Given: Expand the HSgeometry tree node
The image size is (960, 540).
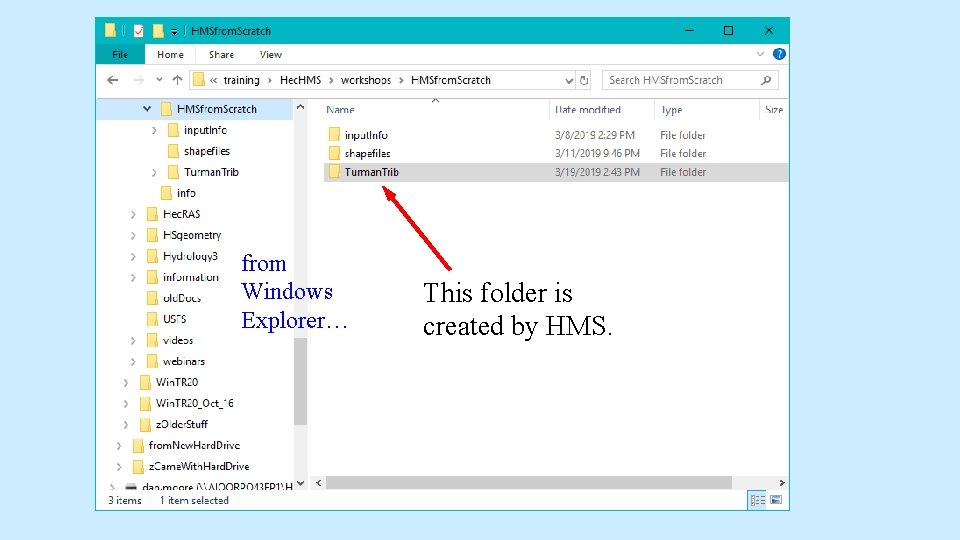Looking at the screenshot, I should pyautogui.click(x=133, y=235).
